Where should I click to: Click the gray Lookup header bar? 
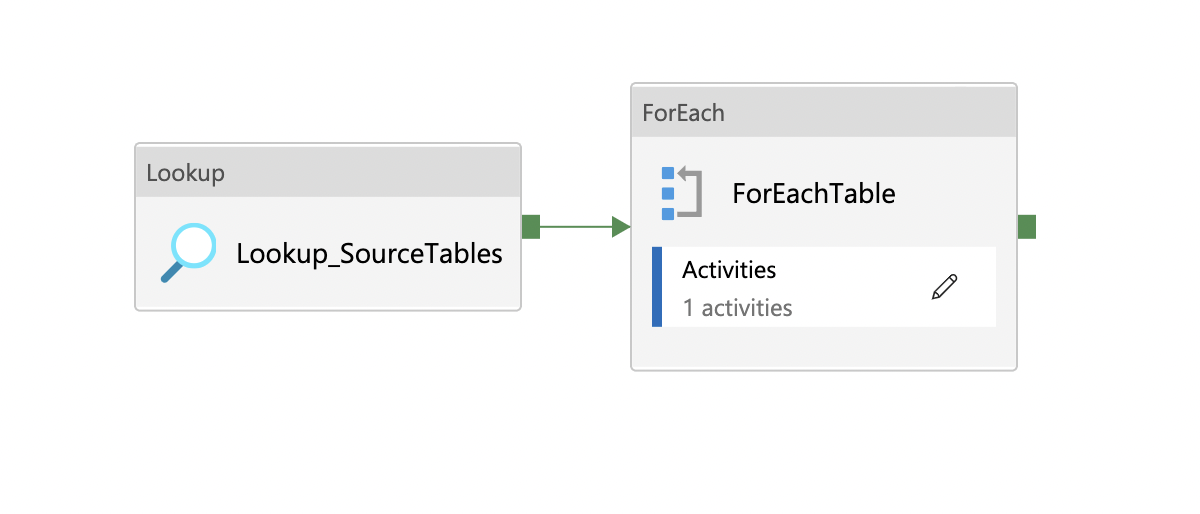[328, 172]
